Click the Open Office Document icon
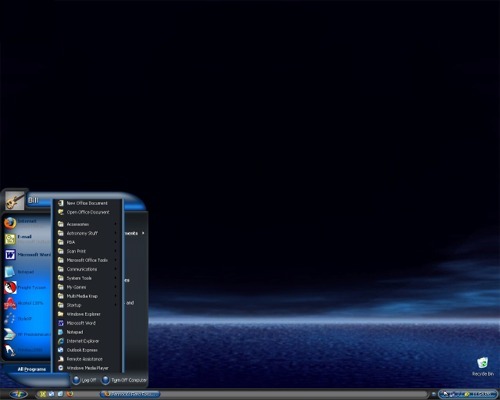The height and width of the screenshot is (400, 500). (61, 212)
